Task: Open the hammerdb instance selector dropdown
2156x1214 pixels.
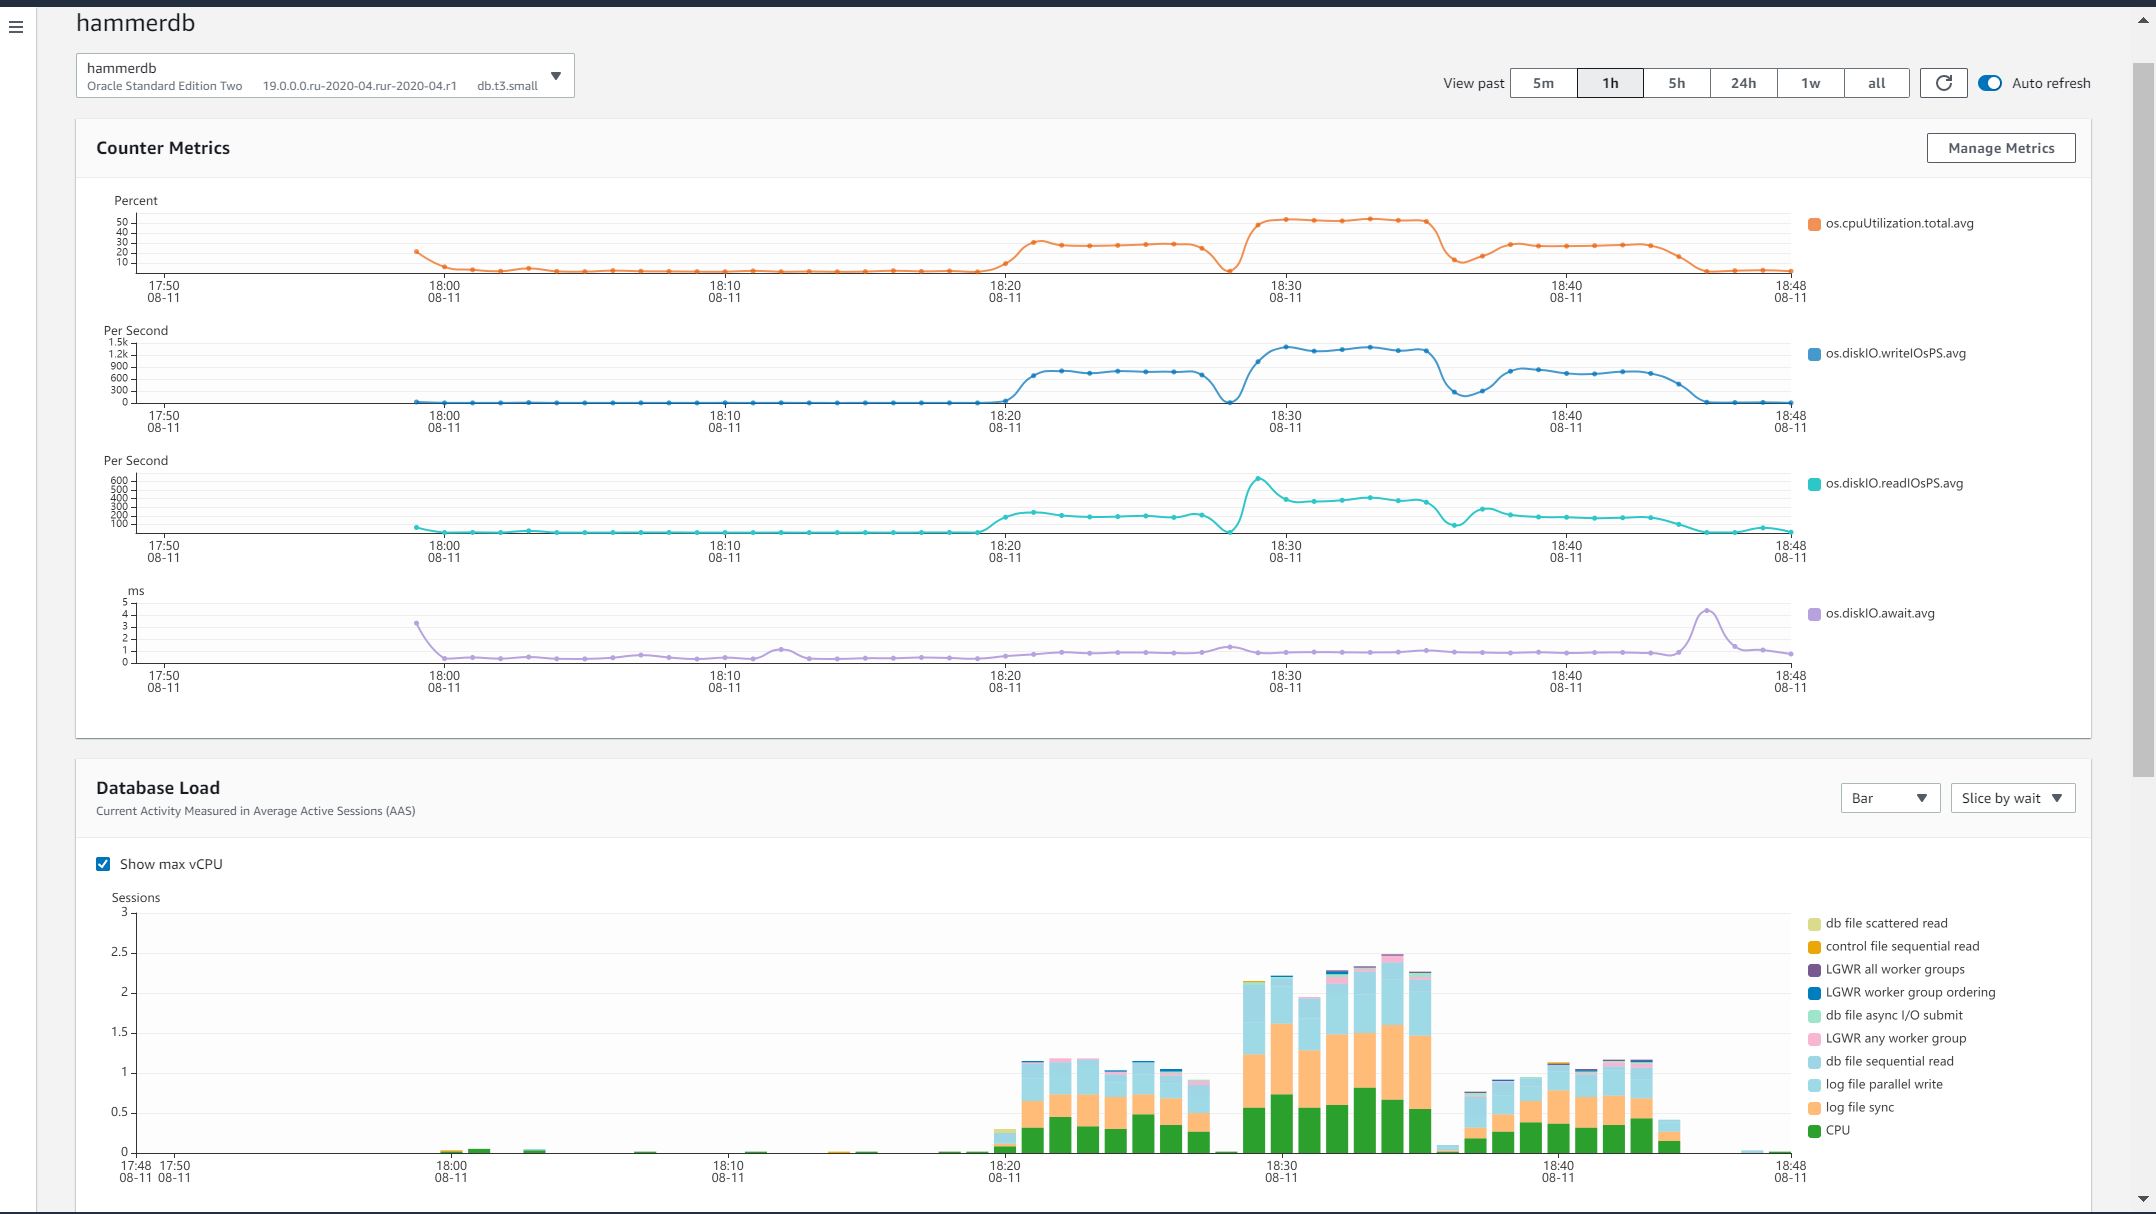Action: 325,76
